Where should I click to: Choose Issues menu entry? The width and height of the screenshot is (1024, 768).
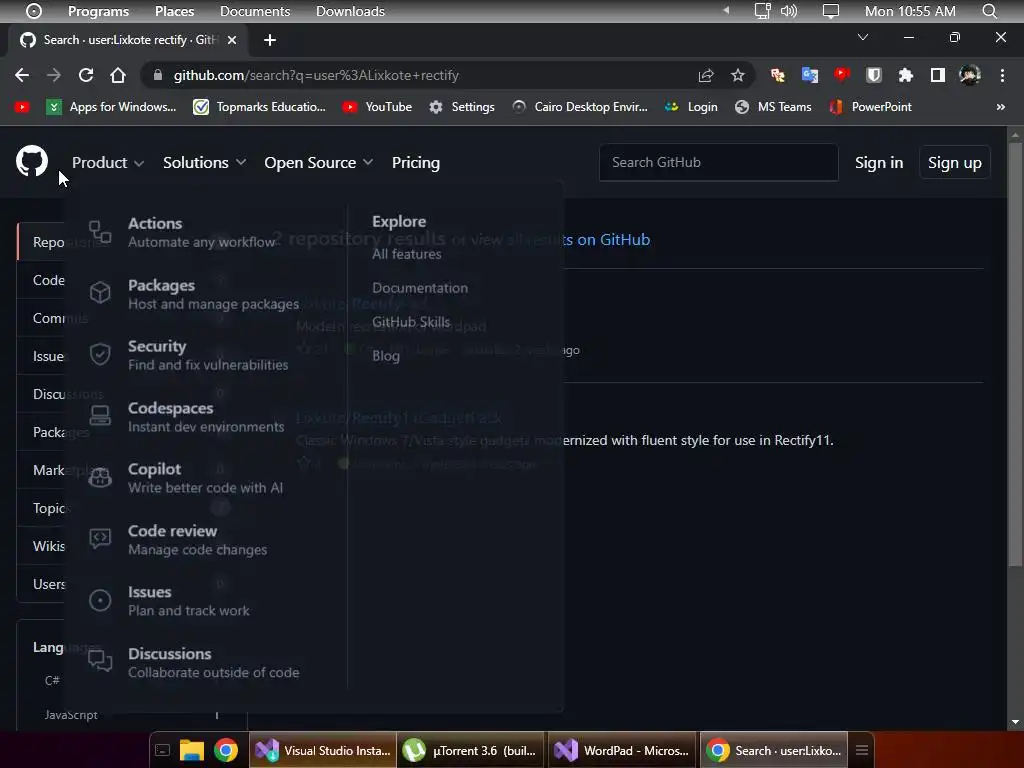(x=189, y=601)
